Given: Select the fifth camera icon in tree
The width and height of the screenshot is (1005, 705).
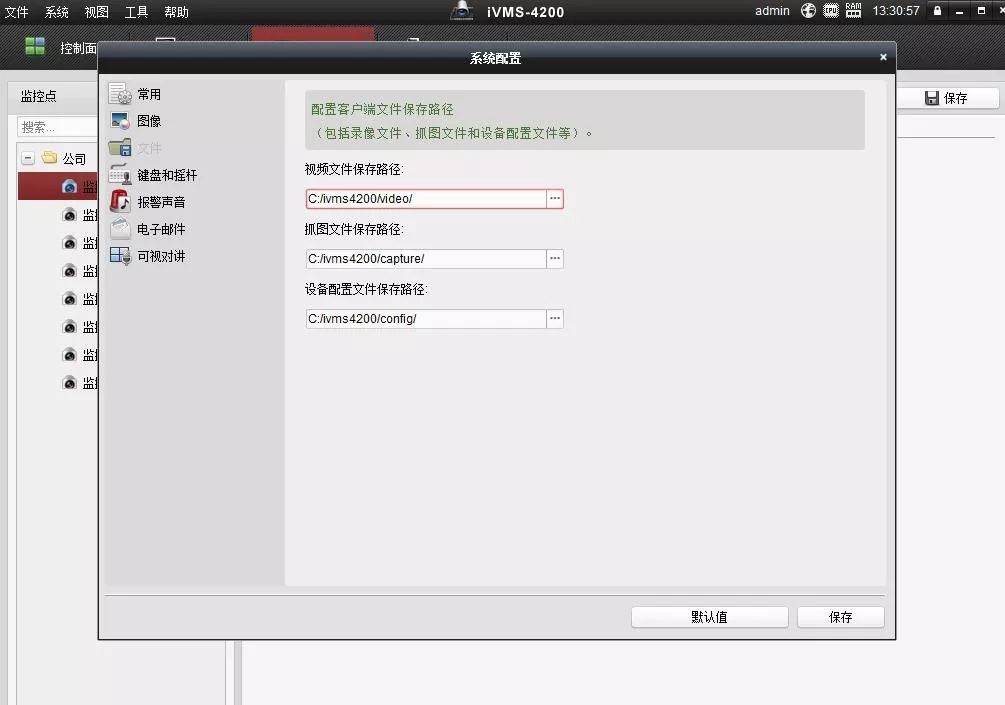Looking at the screenshot, I should pyautogui.click(x=69, y=299).
